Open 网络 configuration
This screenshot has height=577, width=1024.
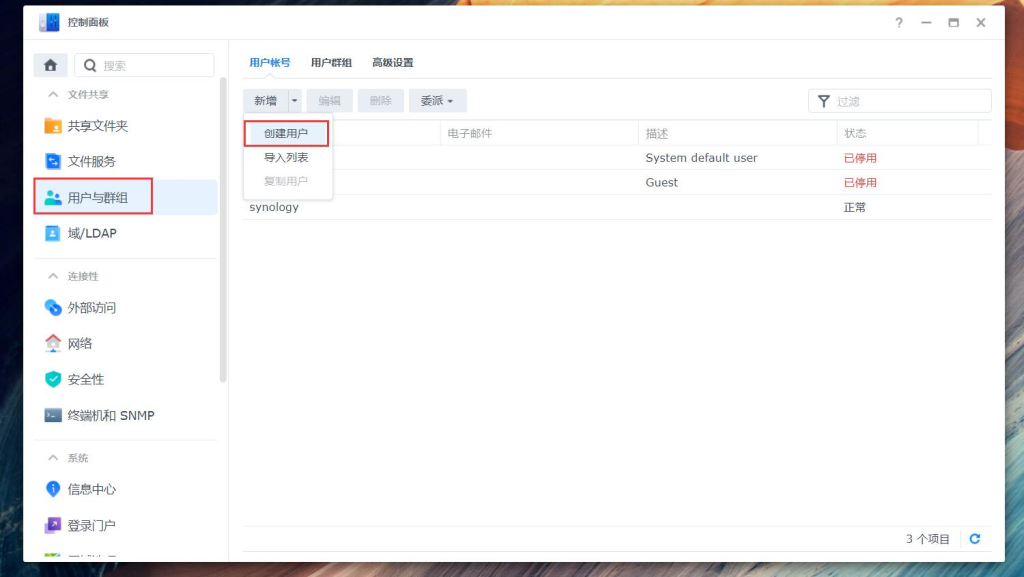(80, 343)
